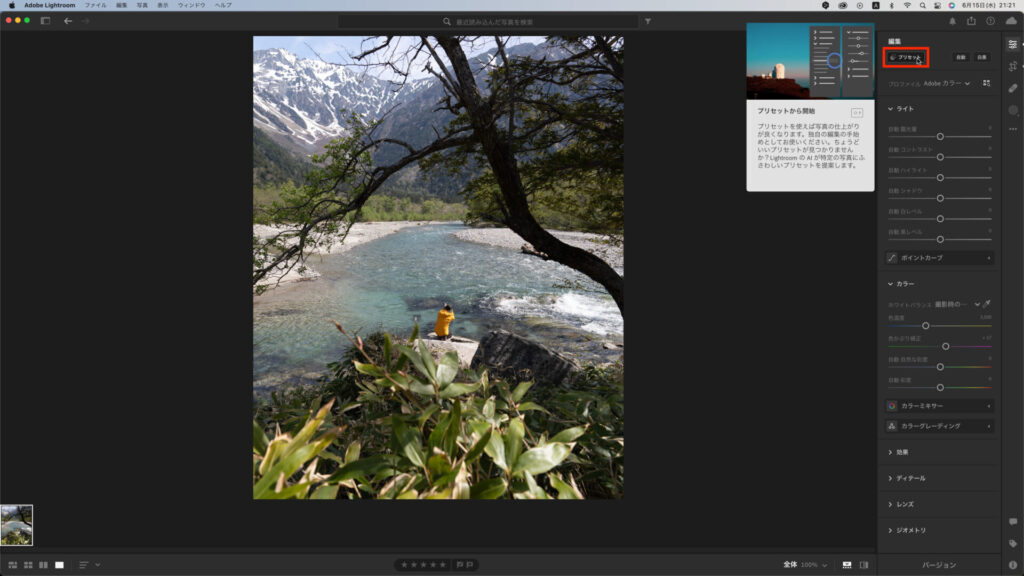Open macOS Spotlight search icon
Screen dimensions: 1024x576
point(922,5)
